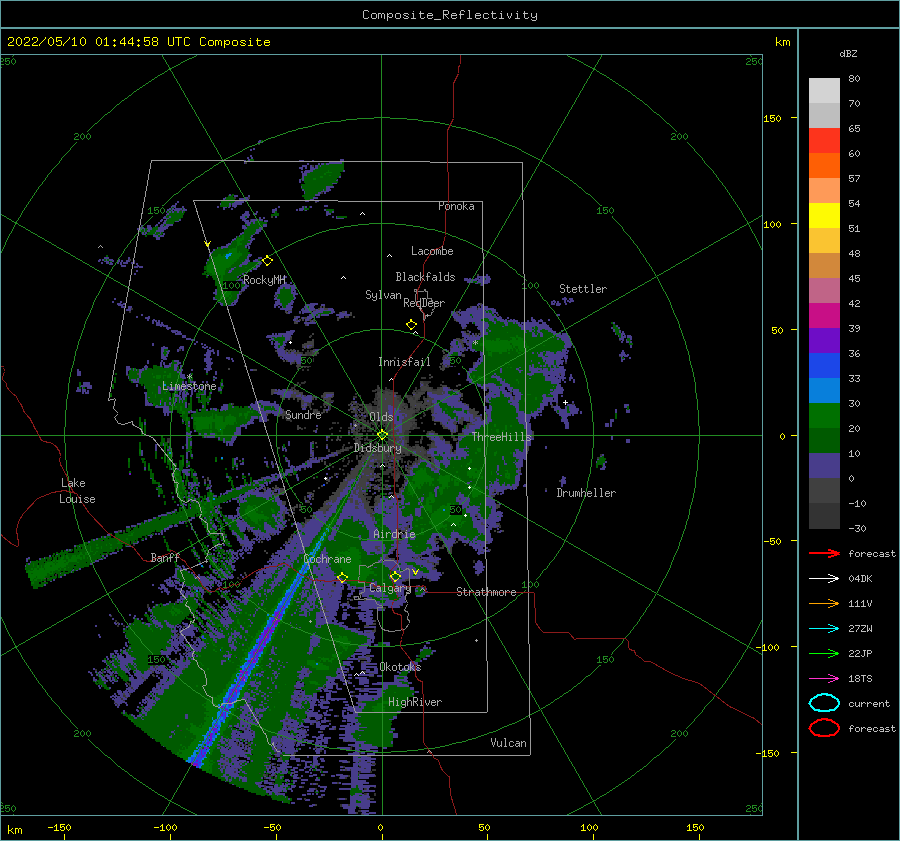Viewport: 900px width, 841px height.
Task: Click the Vulcan city label
Action: coord(509,743)
